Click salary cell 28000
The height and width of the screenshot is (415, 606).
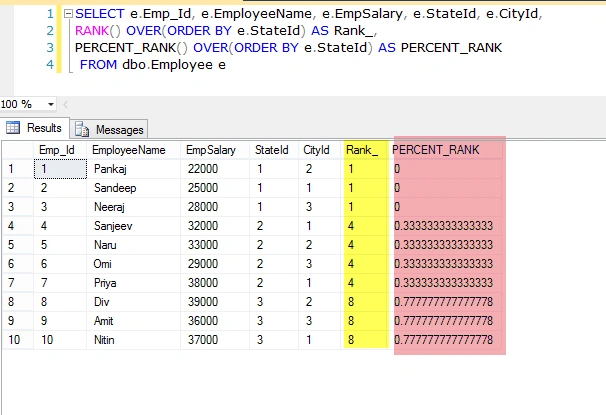(x=215, y=207)
